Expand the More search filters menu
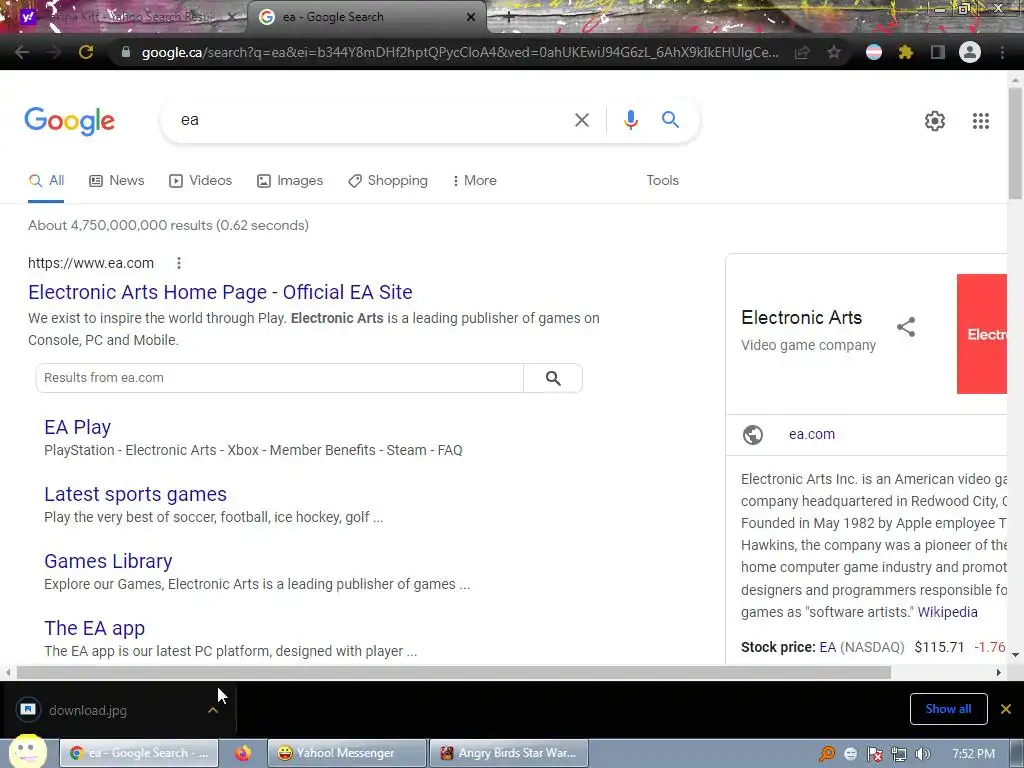Viewport: 1024px width, 768px height. coord(475,181)
